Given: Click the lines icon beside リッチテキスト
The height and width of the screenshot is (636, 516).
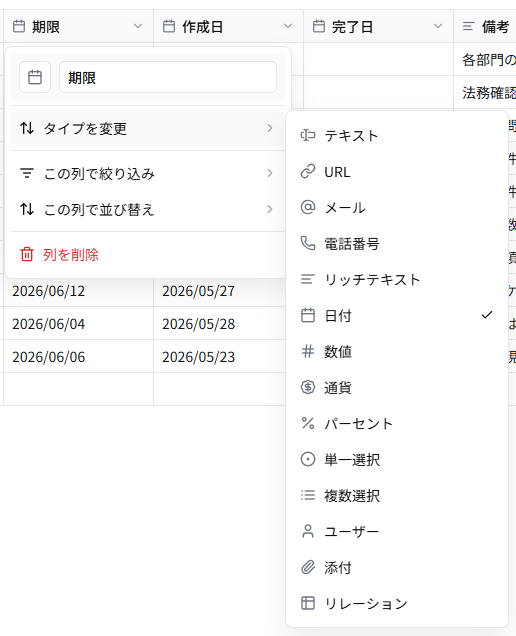Looking at the screenshot, I should pos(308,279).
